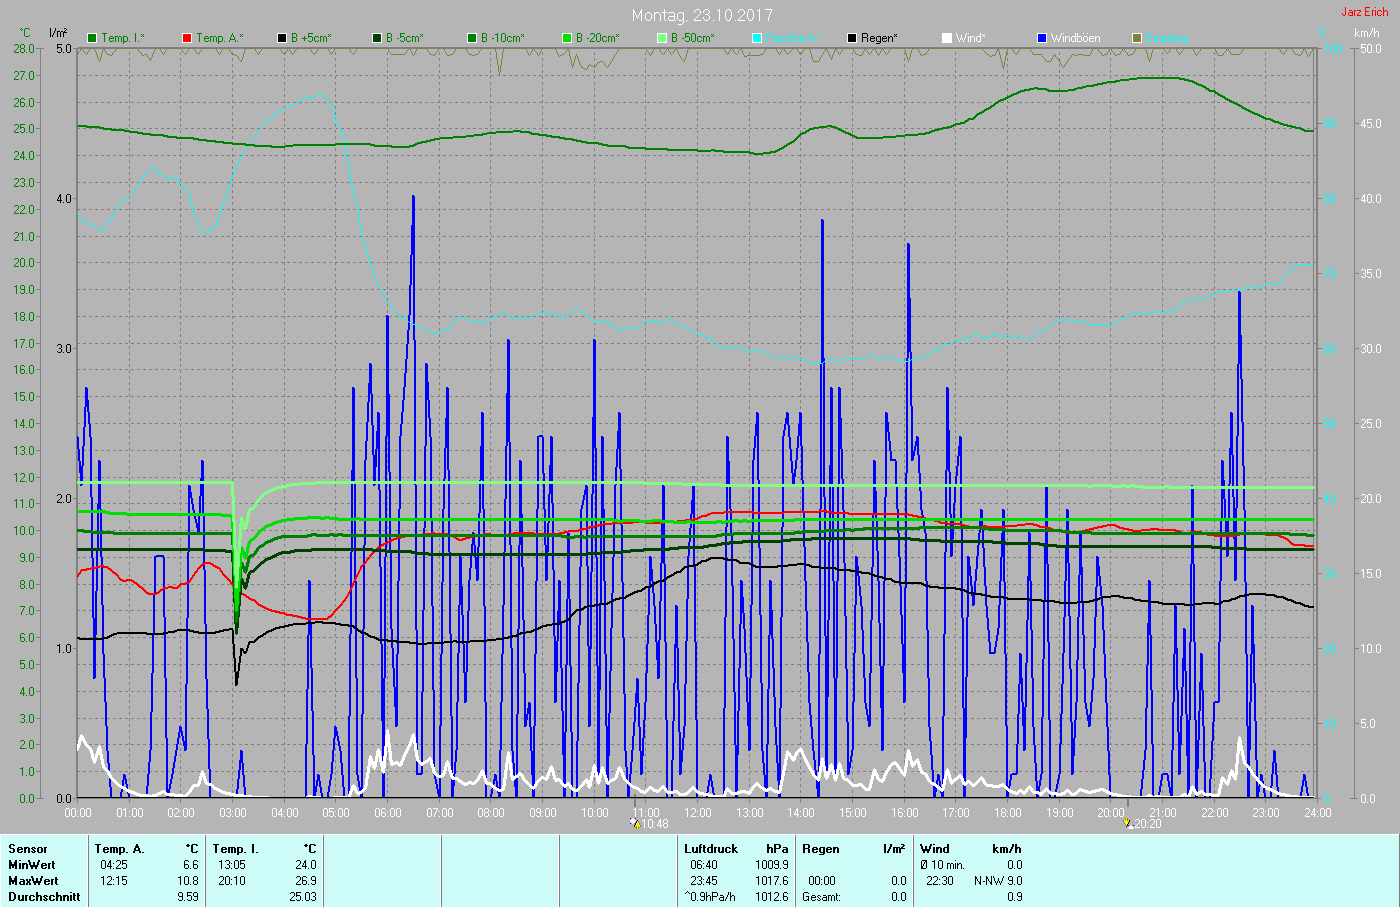Click the 'Sensor' column header
1400x907 pixels.
point(28,849)
